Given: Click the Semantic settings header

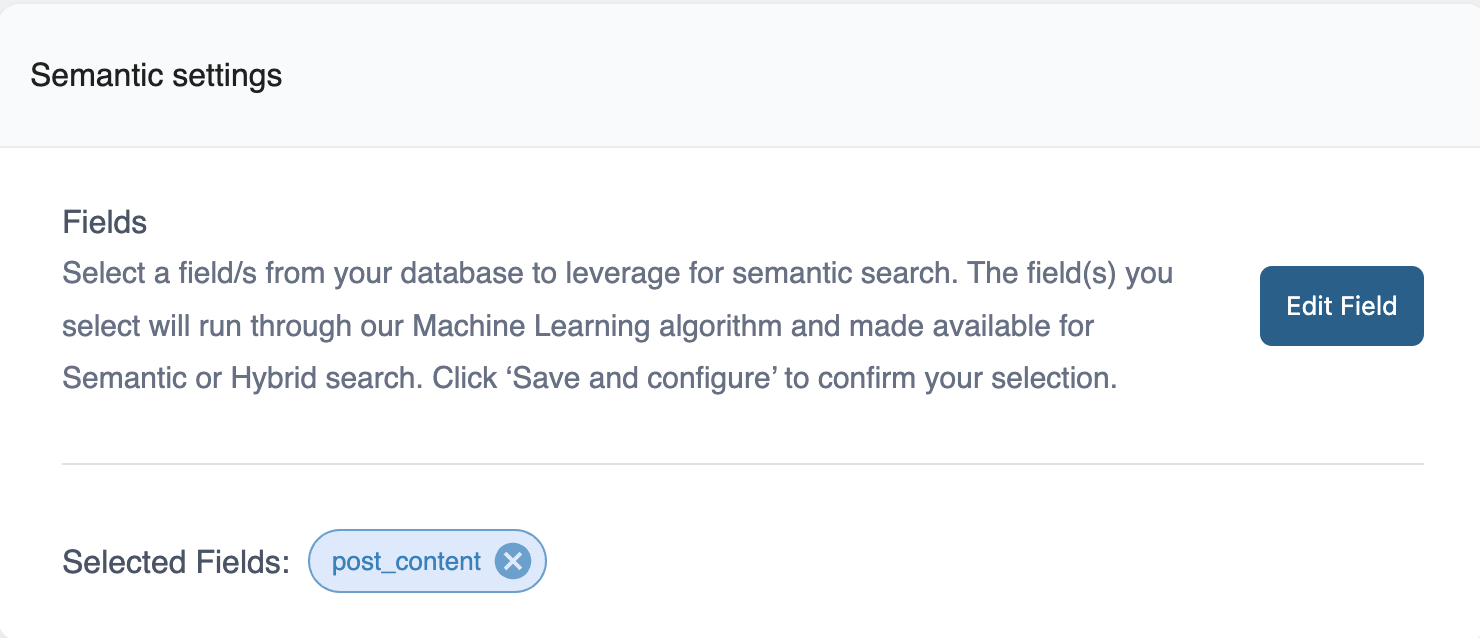Looking at the screenshot, I should pyautogui.click(x=156, y=74).
